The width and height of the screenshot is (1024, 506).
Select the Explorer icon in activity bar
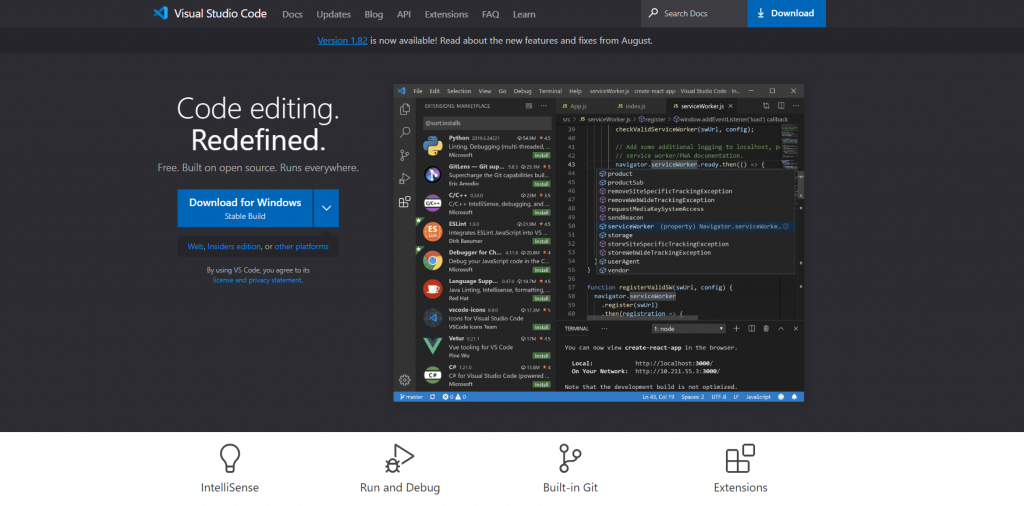tap(405, 109)
